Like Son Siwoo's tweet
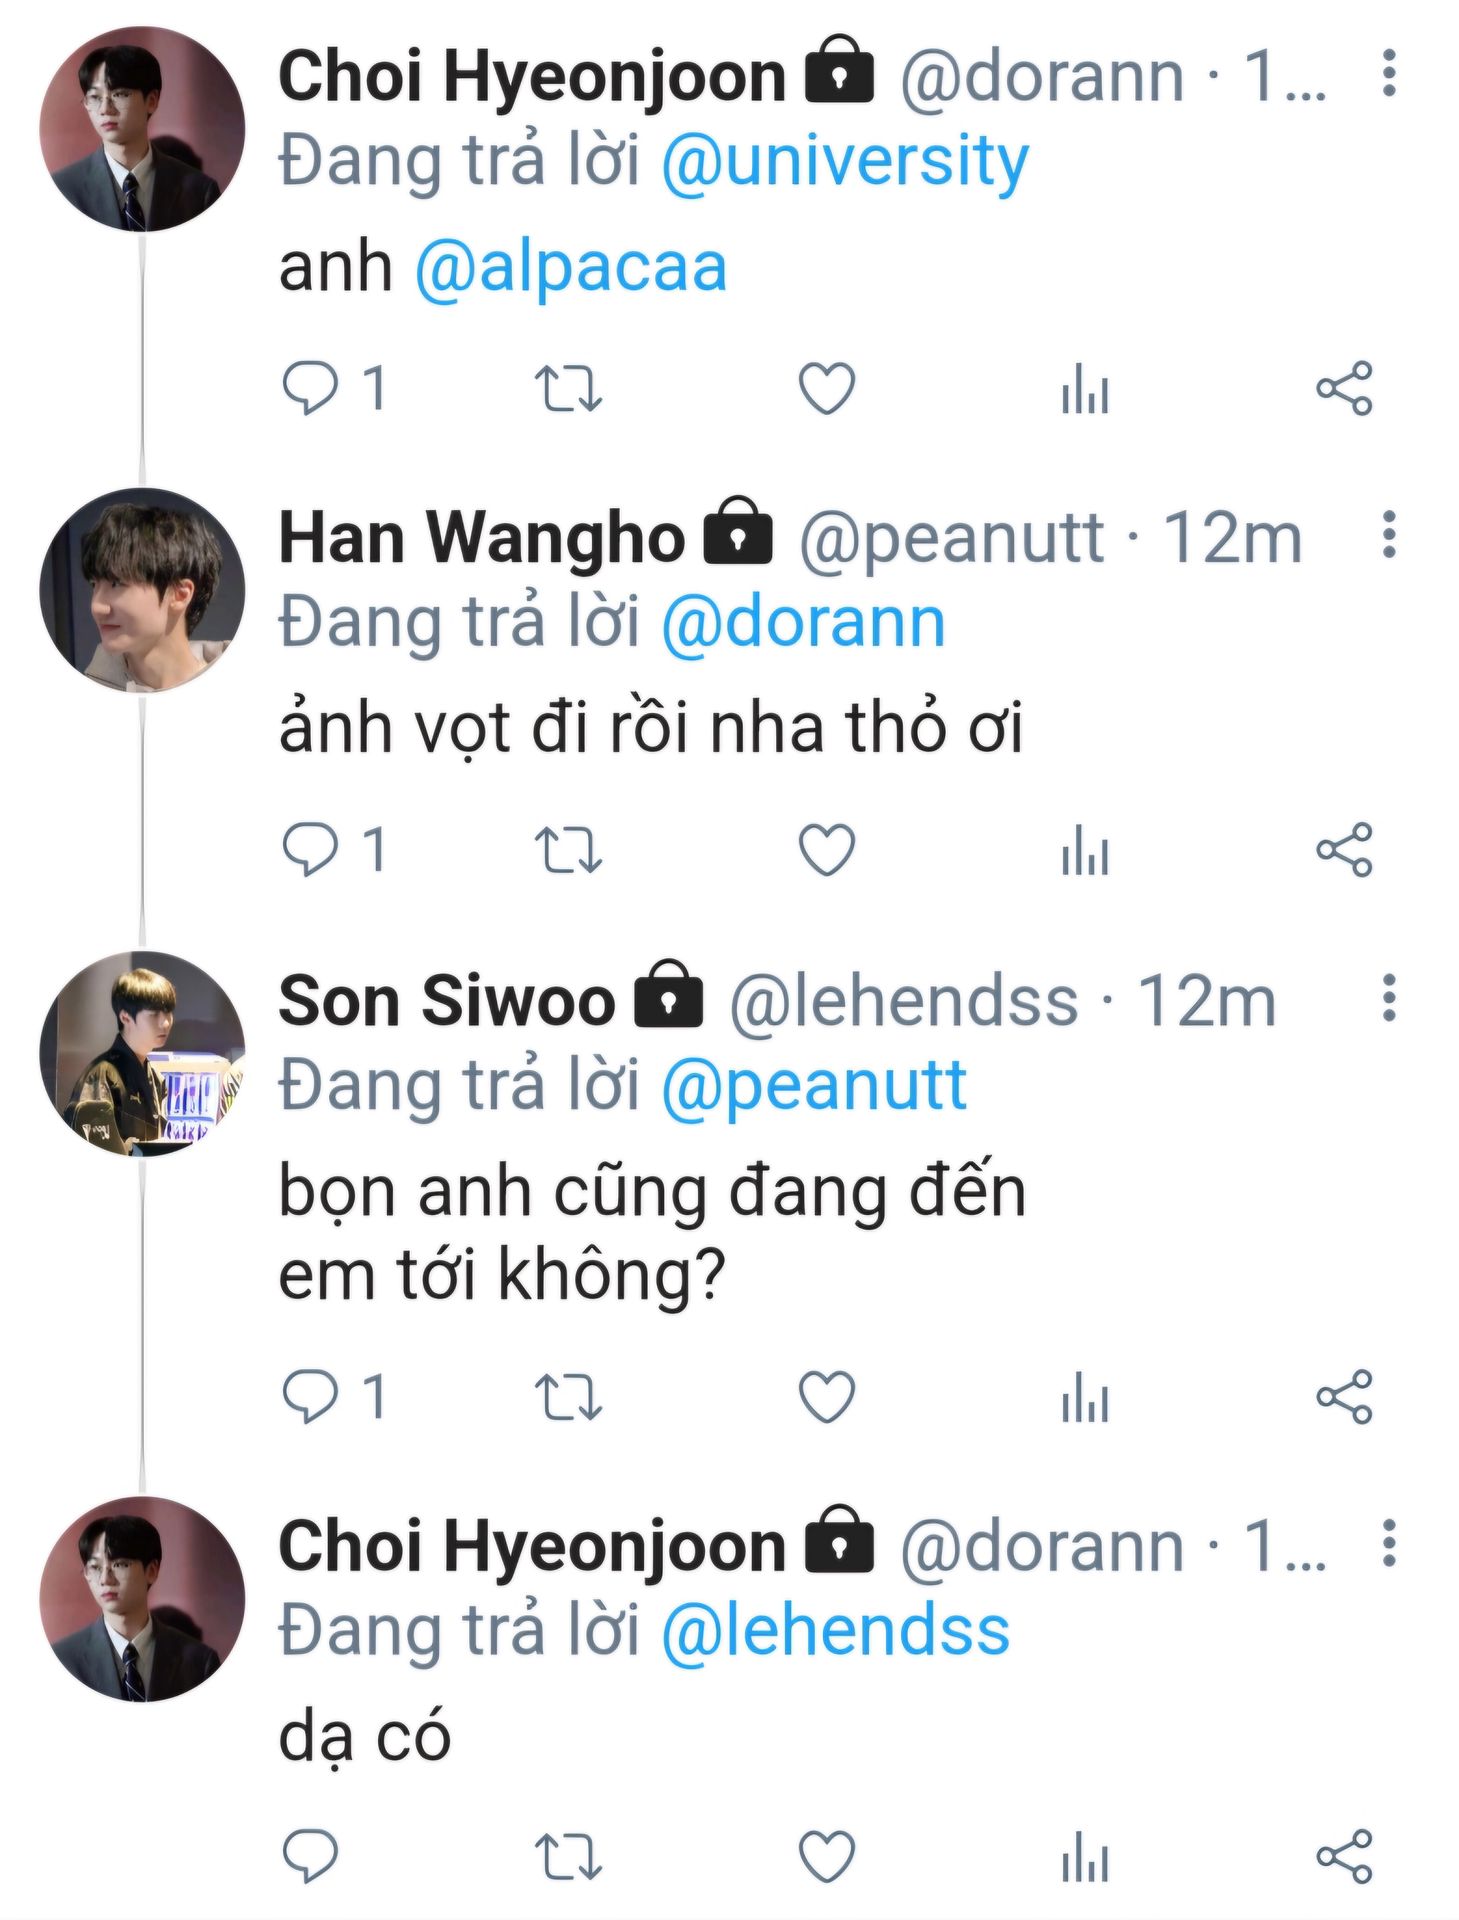Image resolution: width=1459 pixels, height=1920 pixels. pyautogui.click(x=827, y=1397)
